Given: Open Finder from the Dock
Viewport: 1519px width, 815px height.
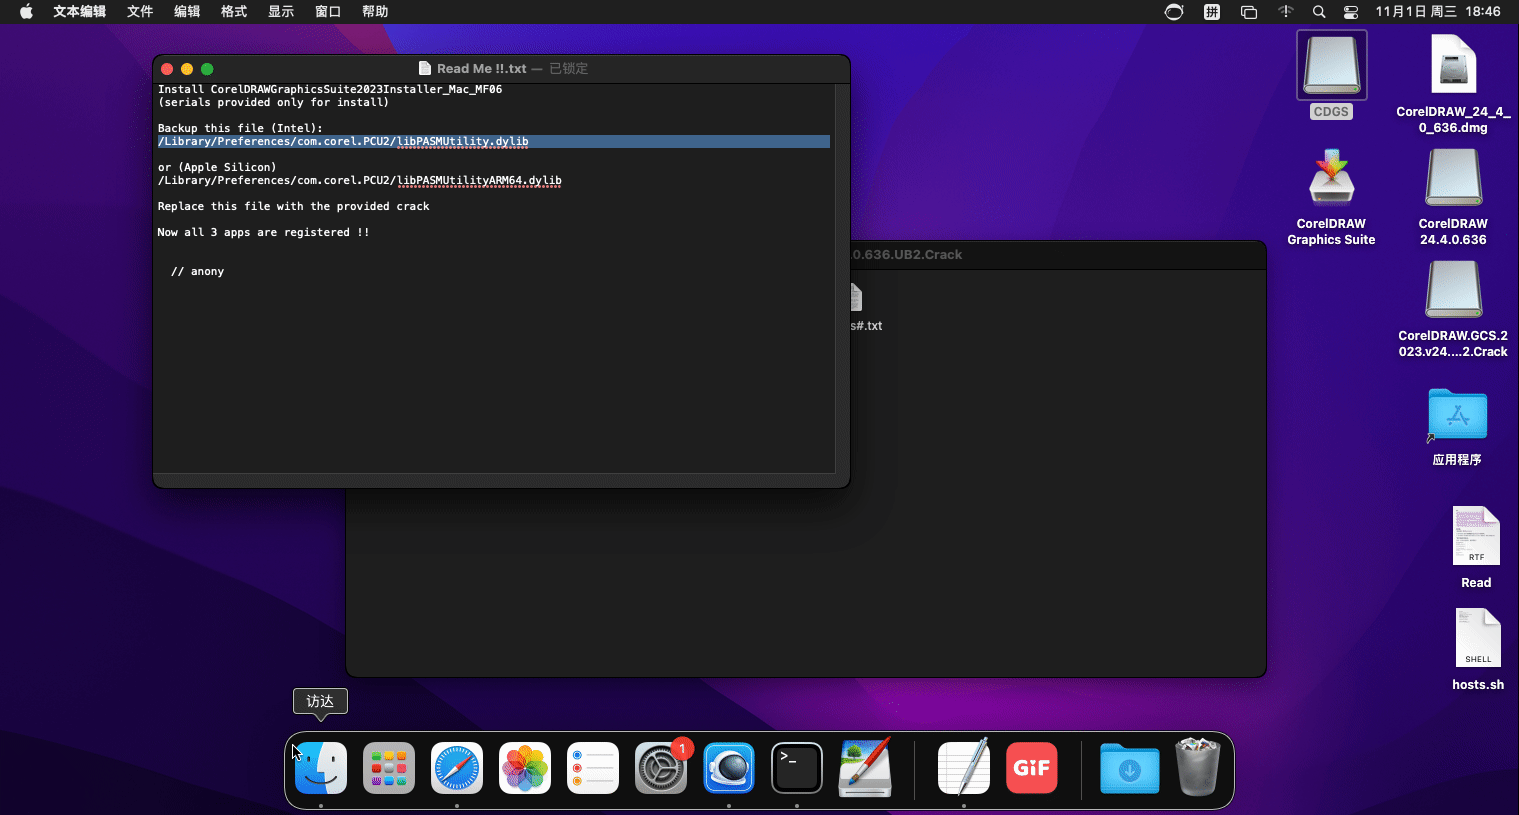Looking at the screenshot, I should 321,768.
